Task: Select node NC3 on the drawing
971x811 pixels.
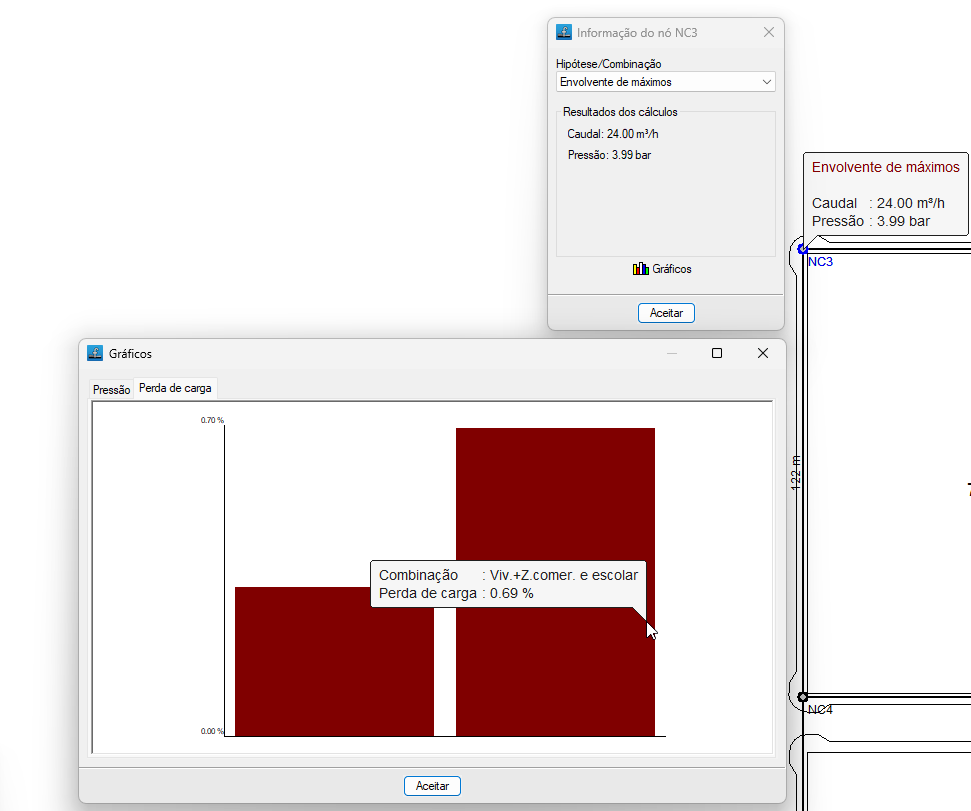Action: [803, 249]
